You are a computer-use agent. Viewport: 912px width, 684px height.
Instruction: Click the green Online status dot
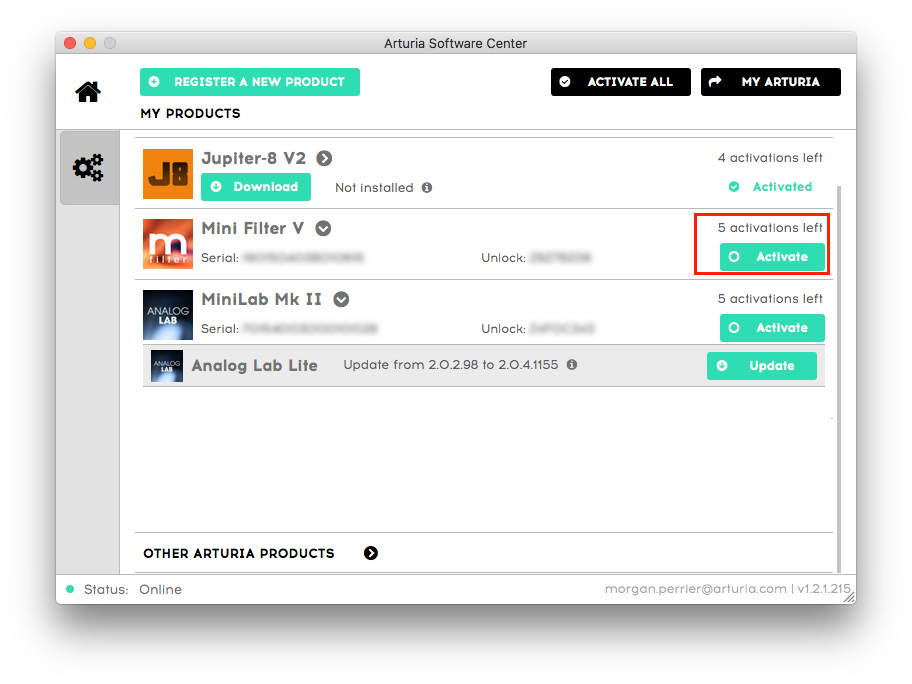click(70, 589)
